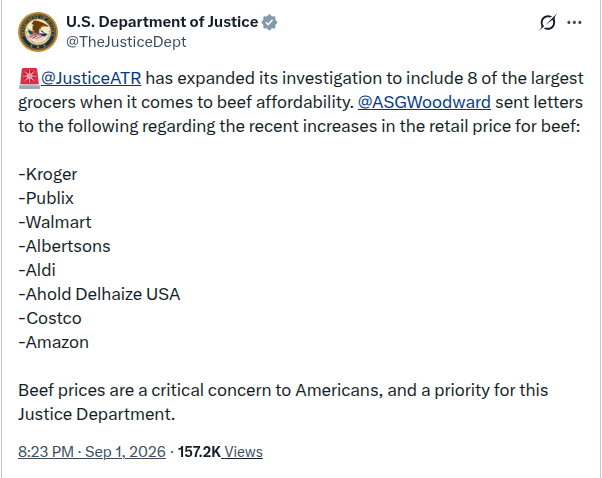Viewport: 602px width, 478px height.
Task: Click the -Walmart list line
Action: click(x=55, y=222)
